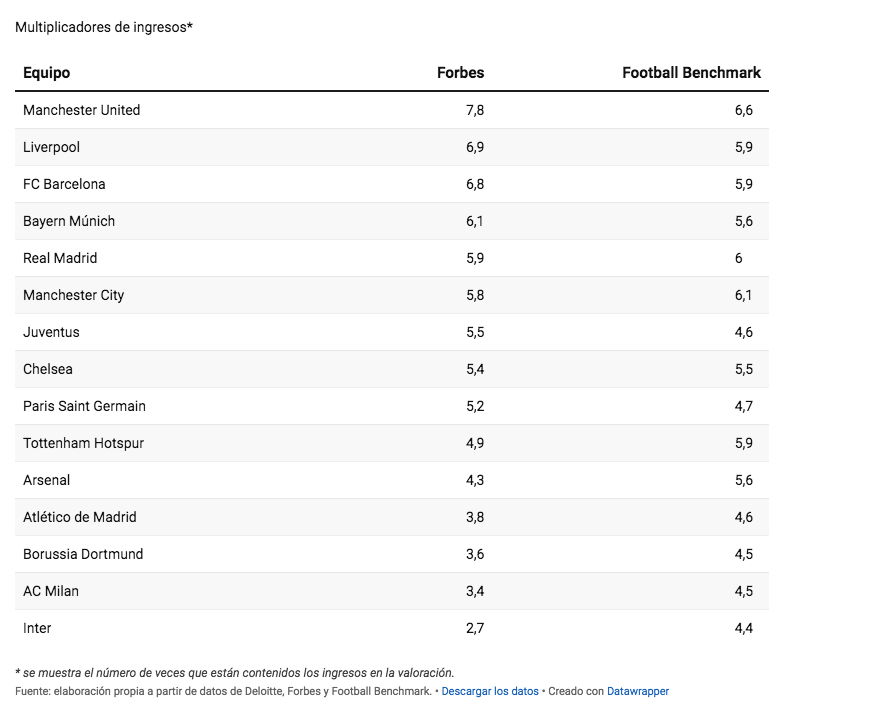886x727 pixels.
Task: Select the Paris Saint Germain team cell
Action: [x=84, y=406]
